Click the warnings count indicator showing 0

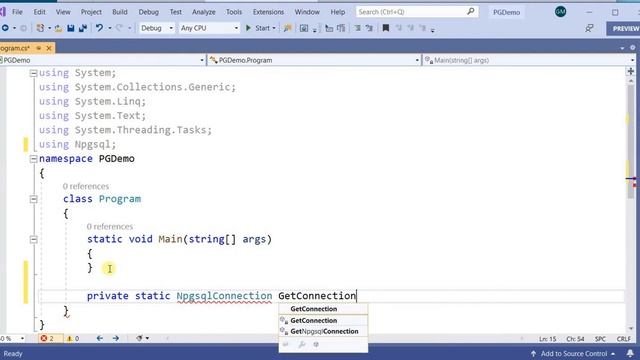point(73,338)
